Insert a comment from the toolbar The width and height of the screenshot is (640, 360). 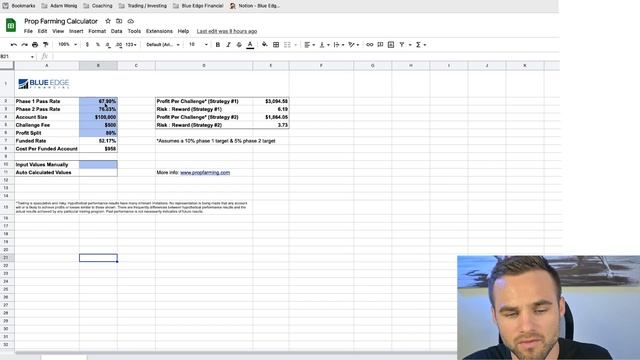pyautogui.click(x=380, y=44)
